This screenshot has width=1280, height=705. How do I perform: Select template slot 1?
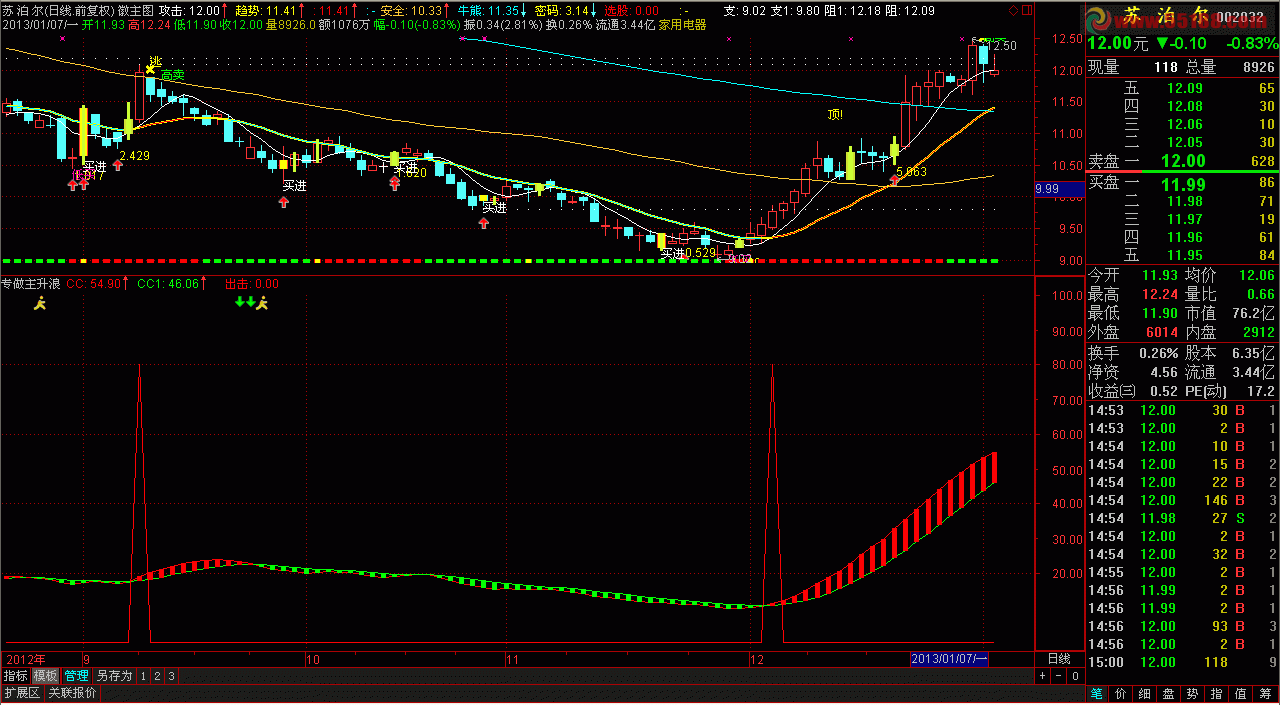(143, 676)
